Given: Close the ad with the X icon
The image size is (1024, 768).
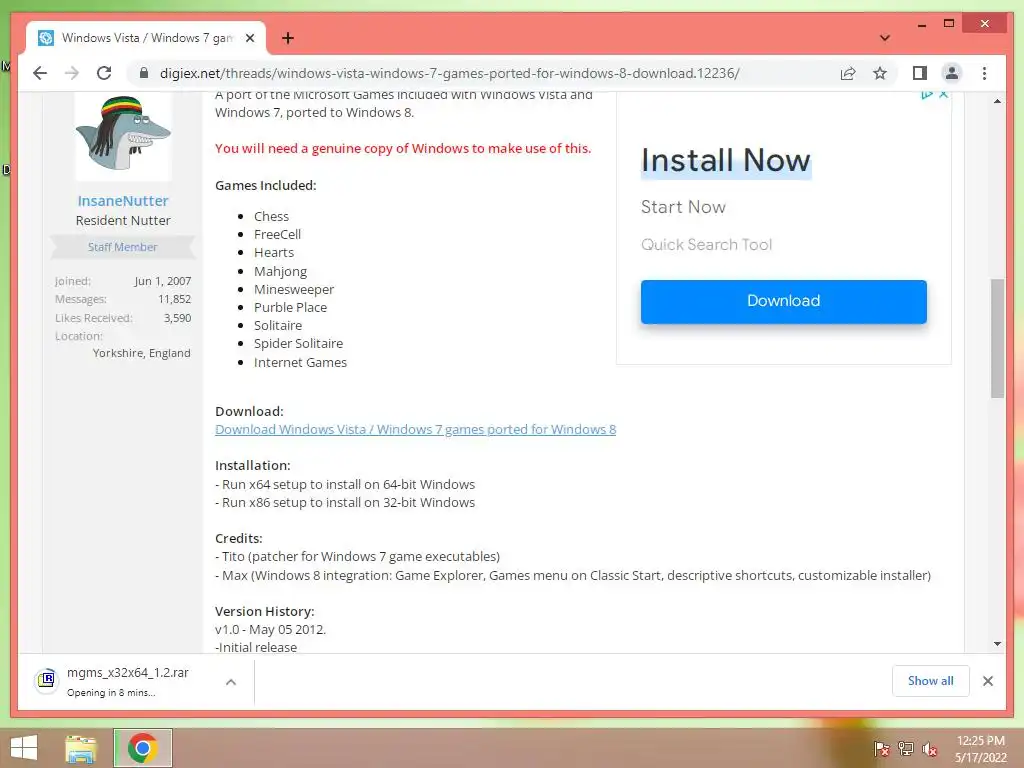Looking at the screenshot, I should pos(943,94).
